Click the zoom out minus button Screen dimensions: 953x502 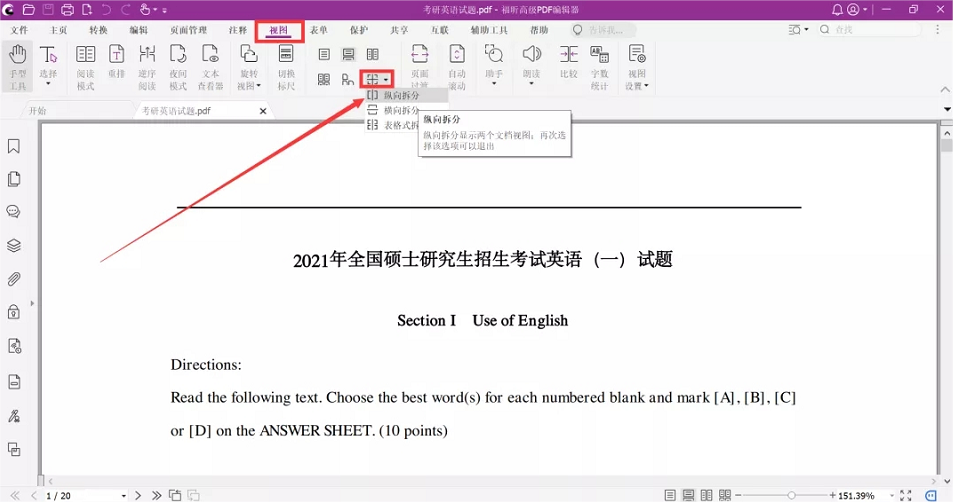[x=738, y=495]
